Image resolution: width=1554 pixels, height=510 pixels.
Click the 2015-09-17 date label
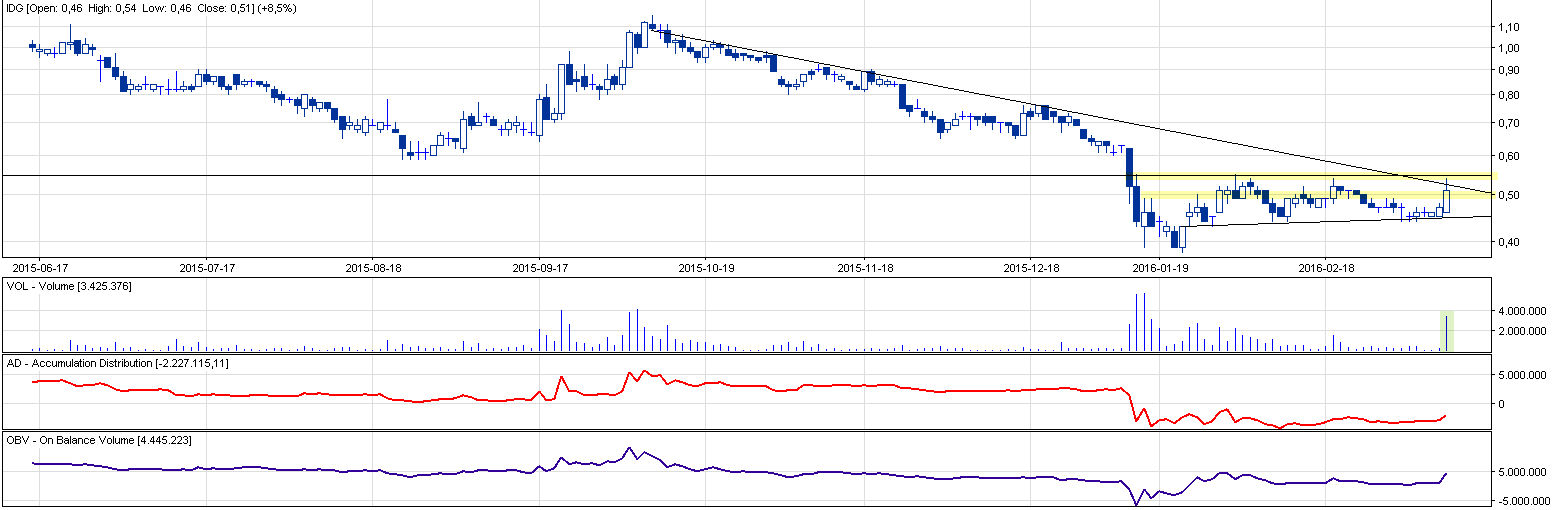(x=539, y=268)
